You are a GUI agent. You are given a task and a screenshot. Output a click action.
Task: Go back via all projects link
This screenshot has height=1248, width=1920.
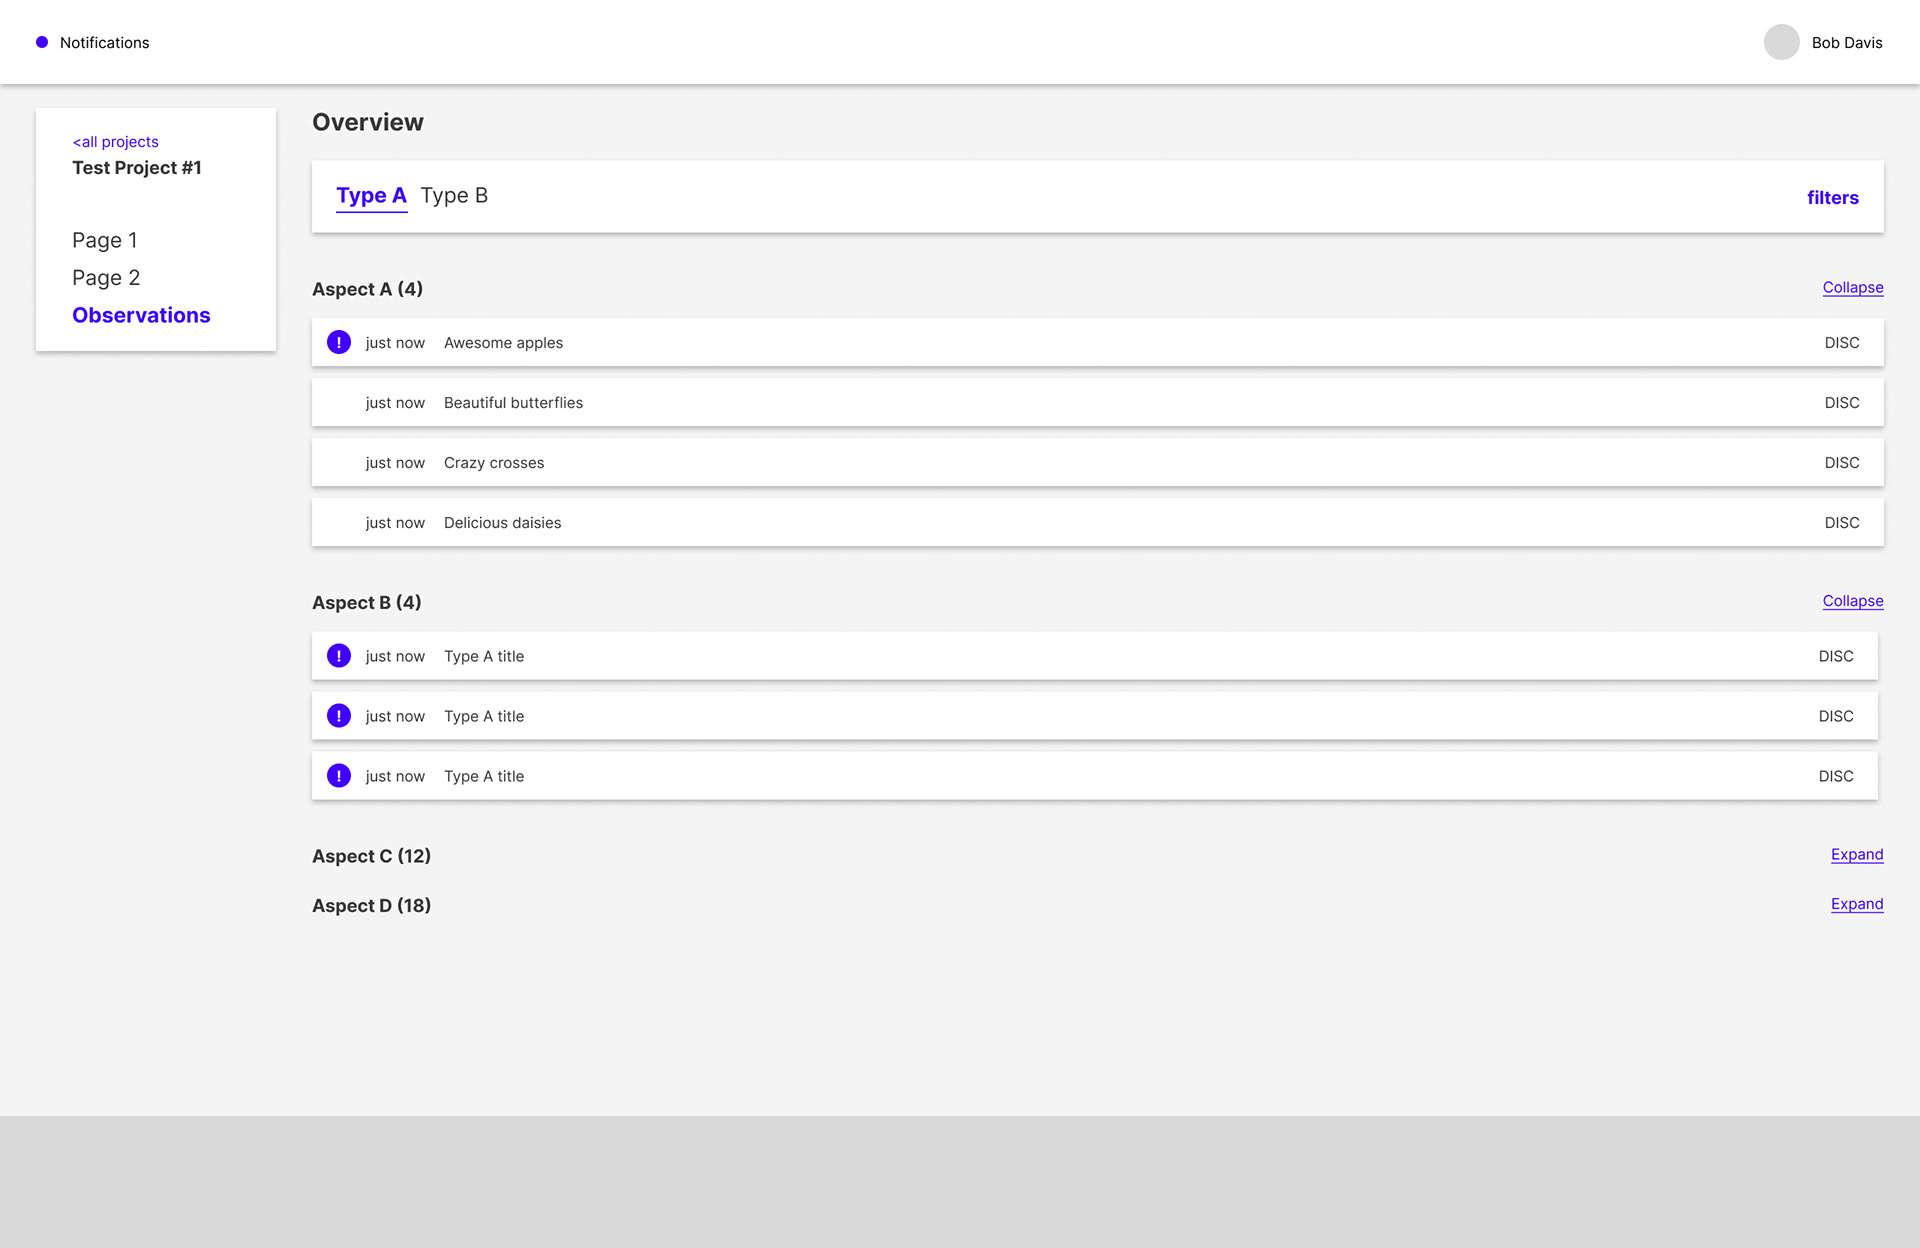click(115, 142)
